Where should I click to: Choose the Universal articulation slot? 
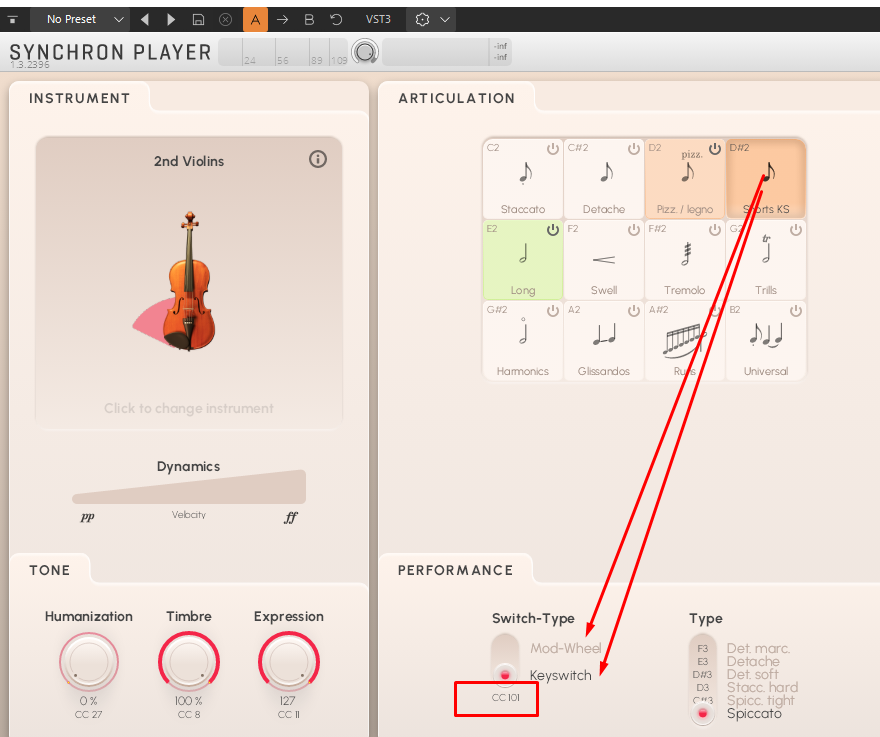(766, 341)
